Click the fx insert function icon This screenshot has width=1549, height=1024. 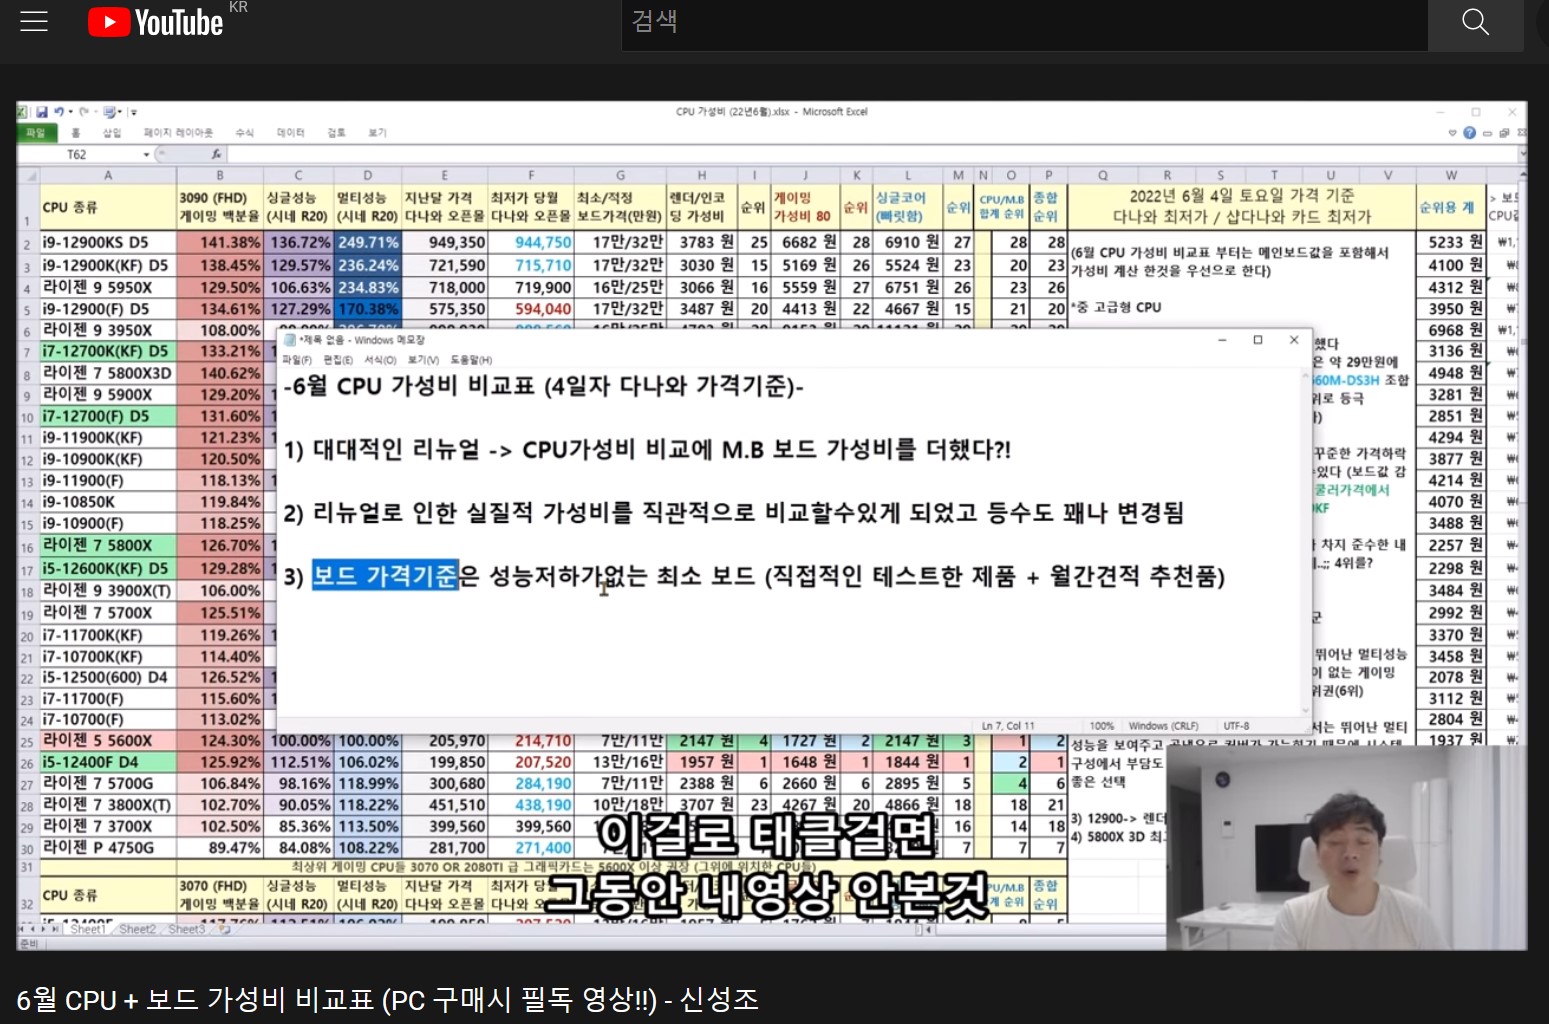tap(217, 155)
